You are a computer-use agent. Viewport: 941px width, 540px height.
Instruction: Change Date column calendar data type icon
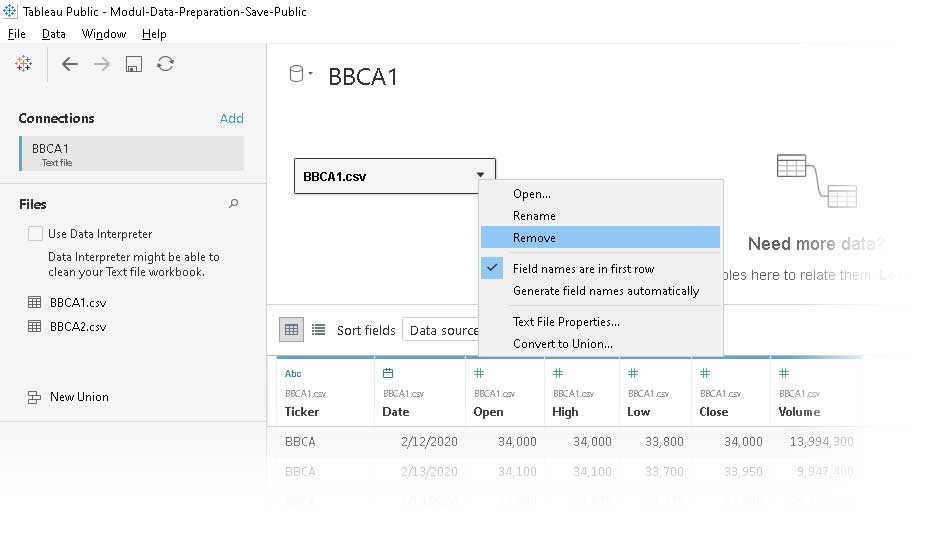pos(388,373)
